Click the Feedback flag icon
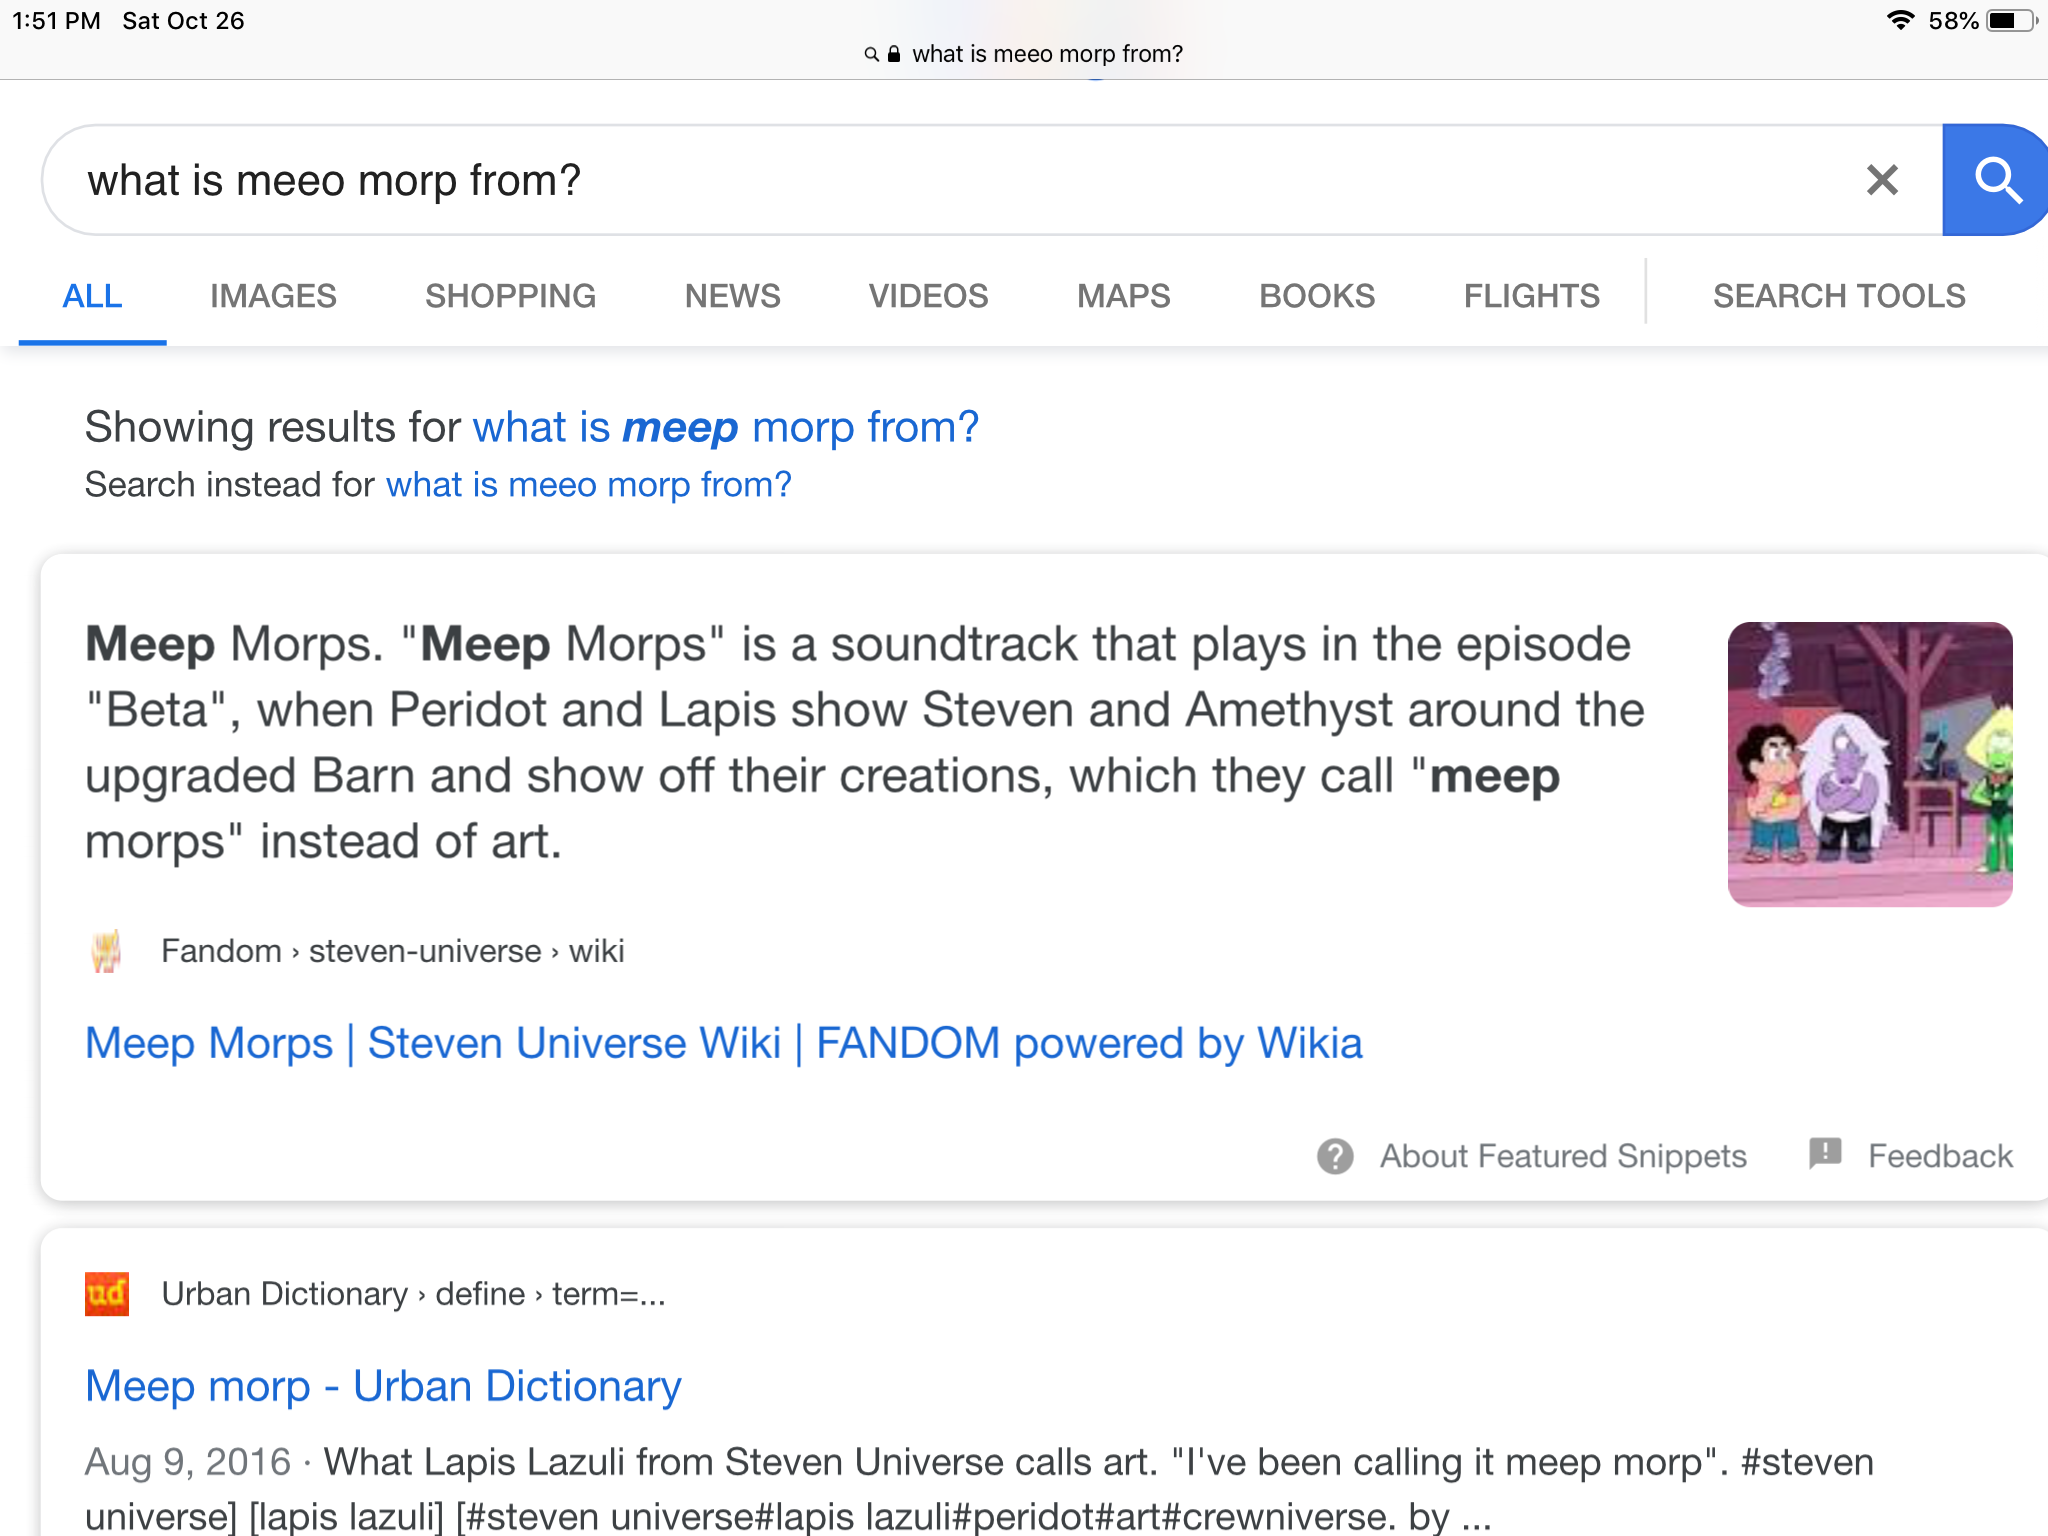 coord(1825,1154)
